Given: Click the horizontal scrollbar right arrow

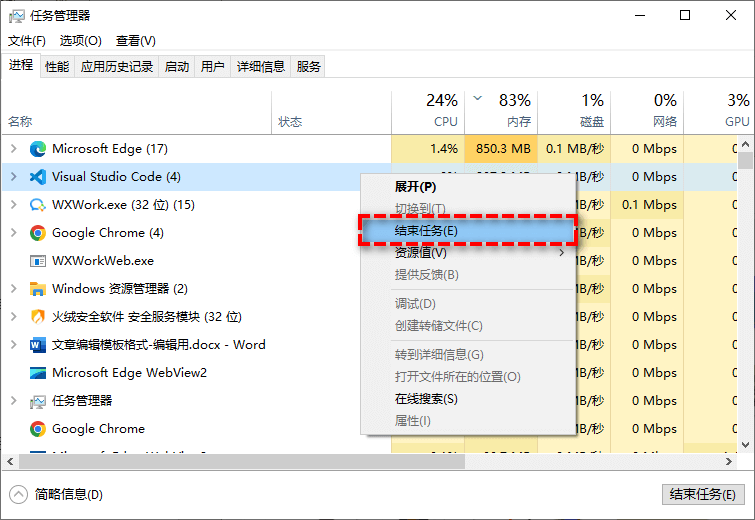Looking at the screenshot, I should pyautogui.click(x=729, y=461).
